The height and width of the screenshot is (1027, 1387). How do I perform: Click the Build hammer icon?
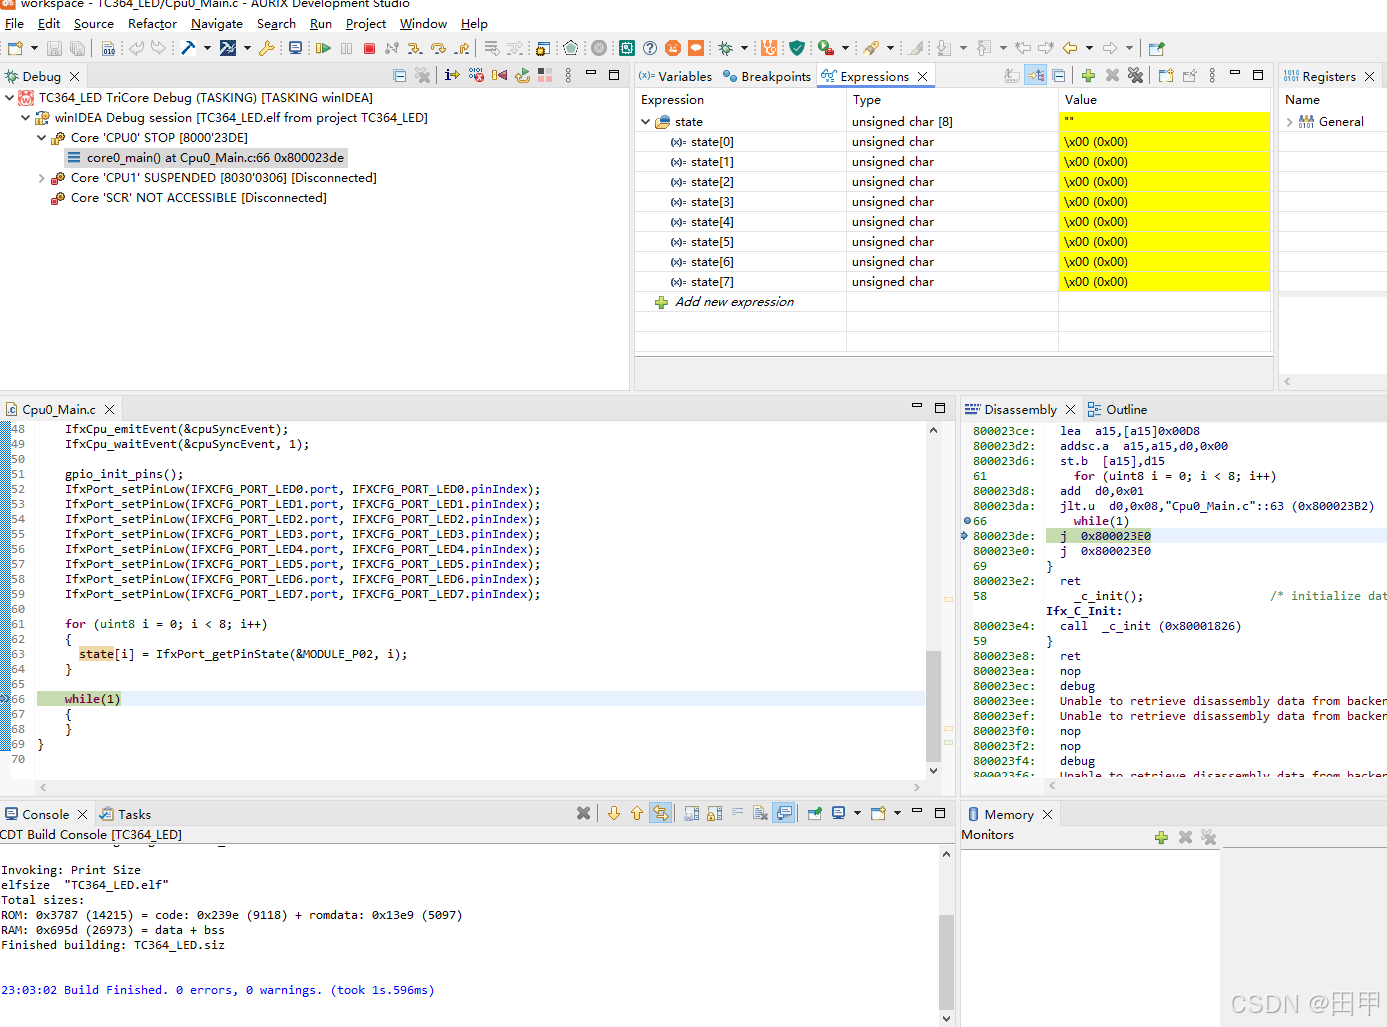pyautogui.click(x=188, y=48)
